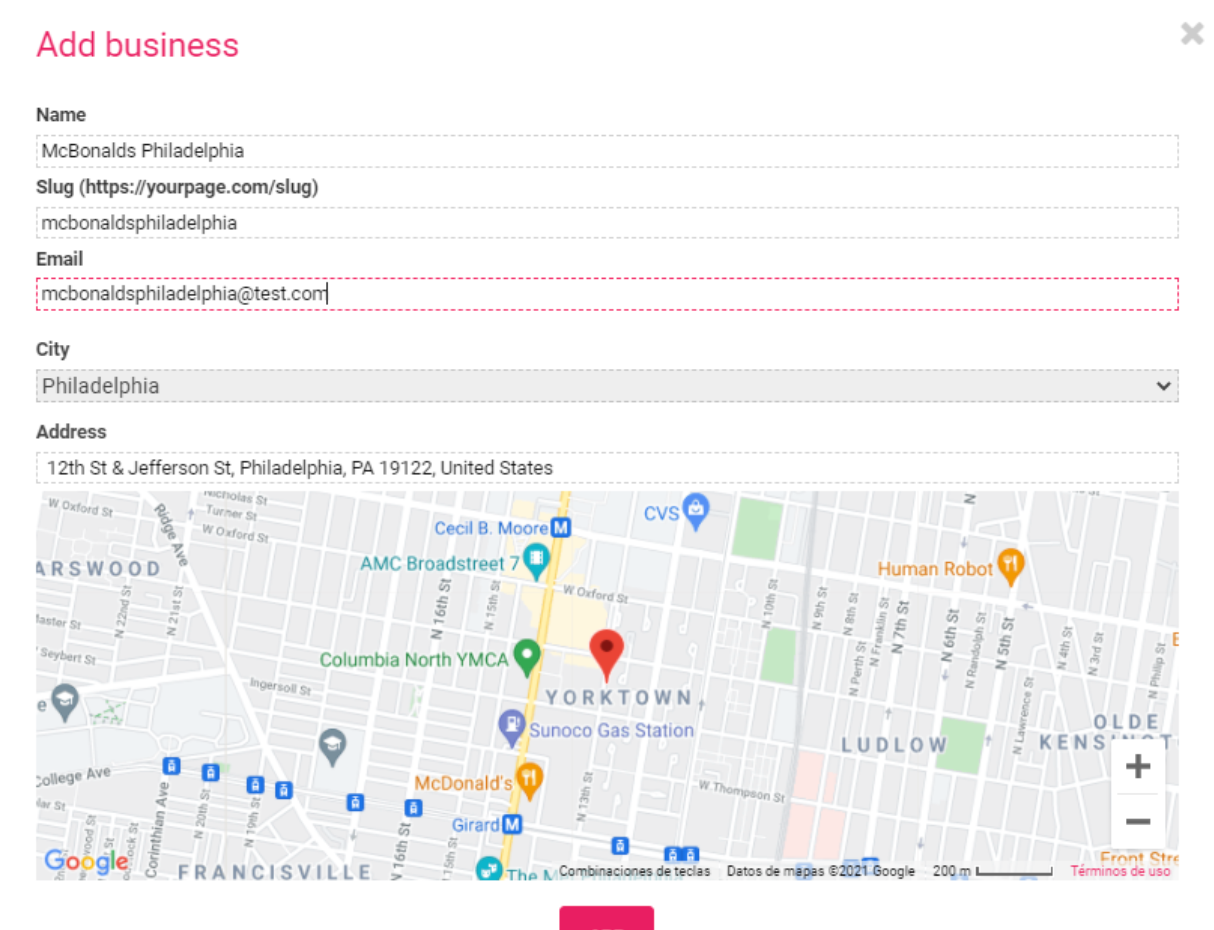
Task: Click the LUDLOW neighborhood label
Action: (894, 744)
